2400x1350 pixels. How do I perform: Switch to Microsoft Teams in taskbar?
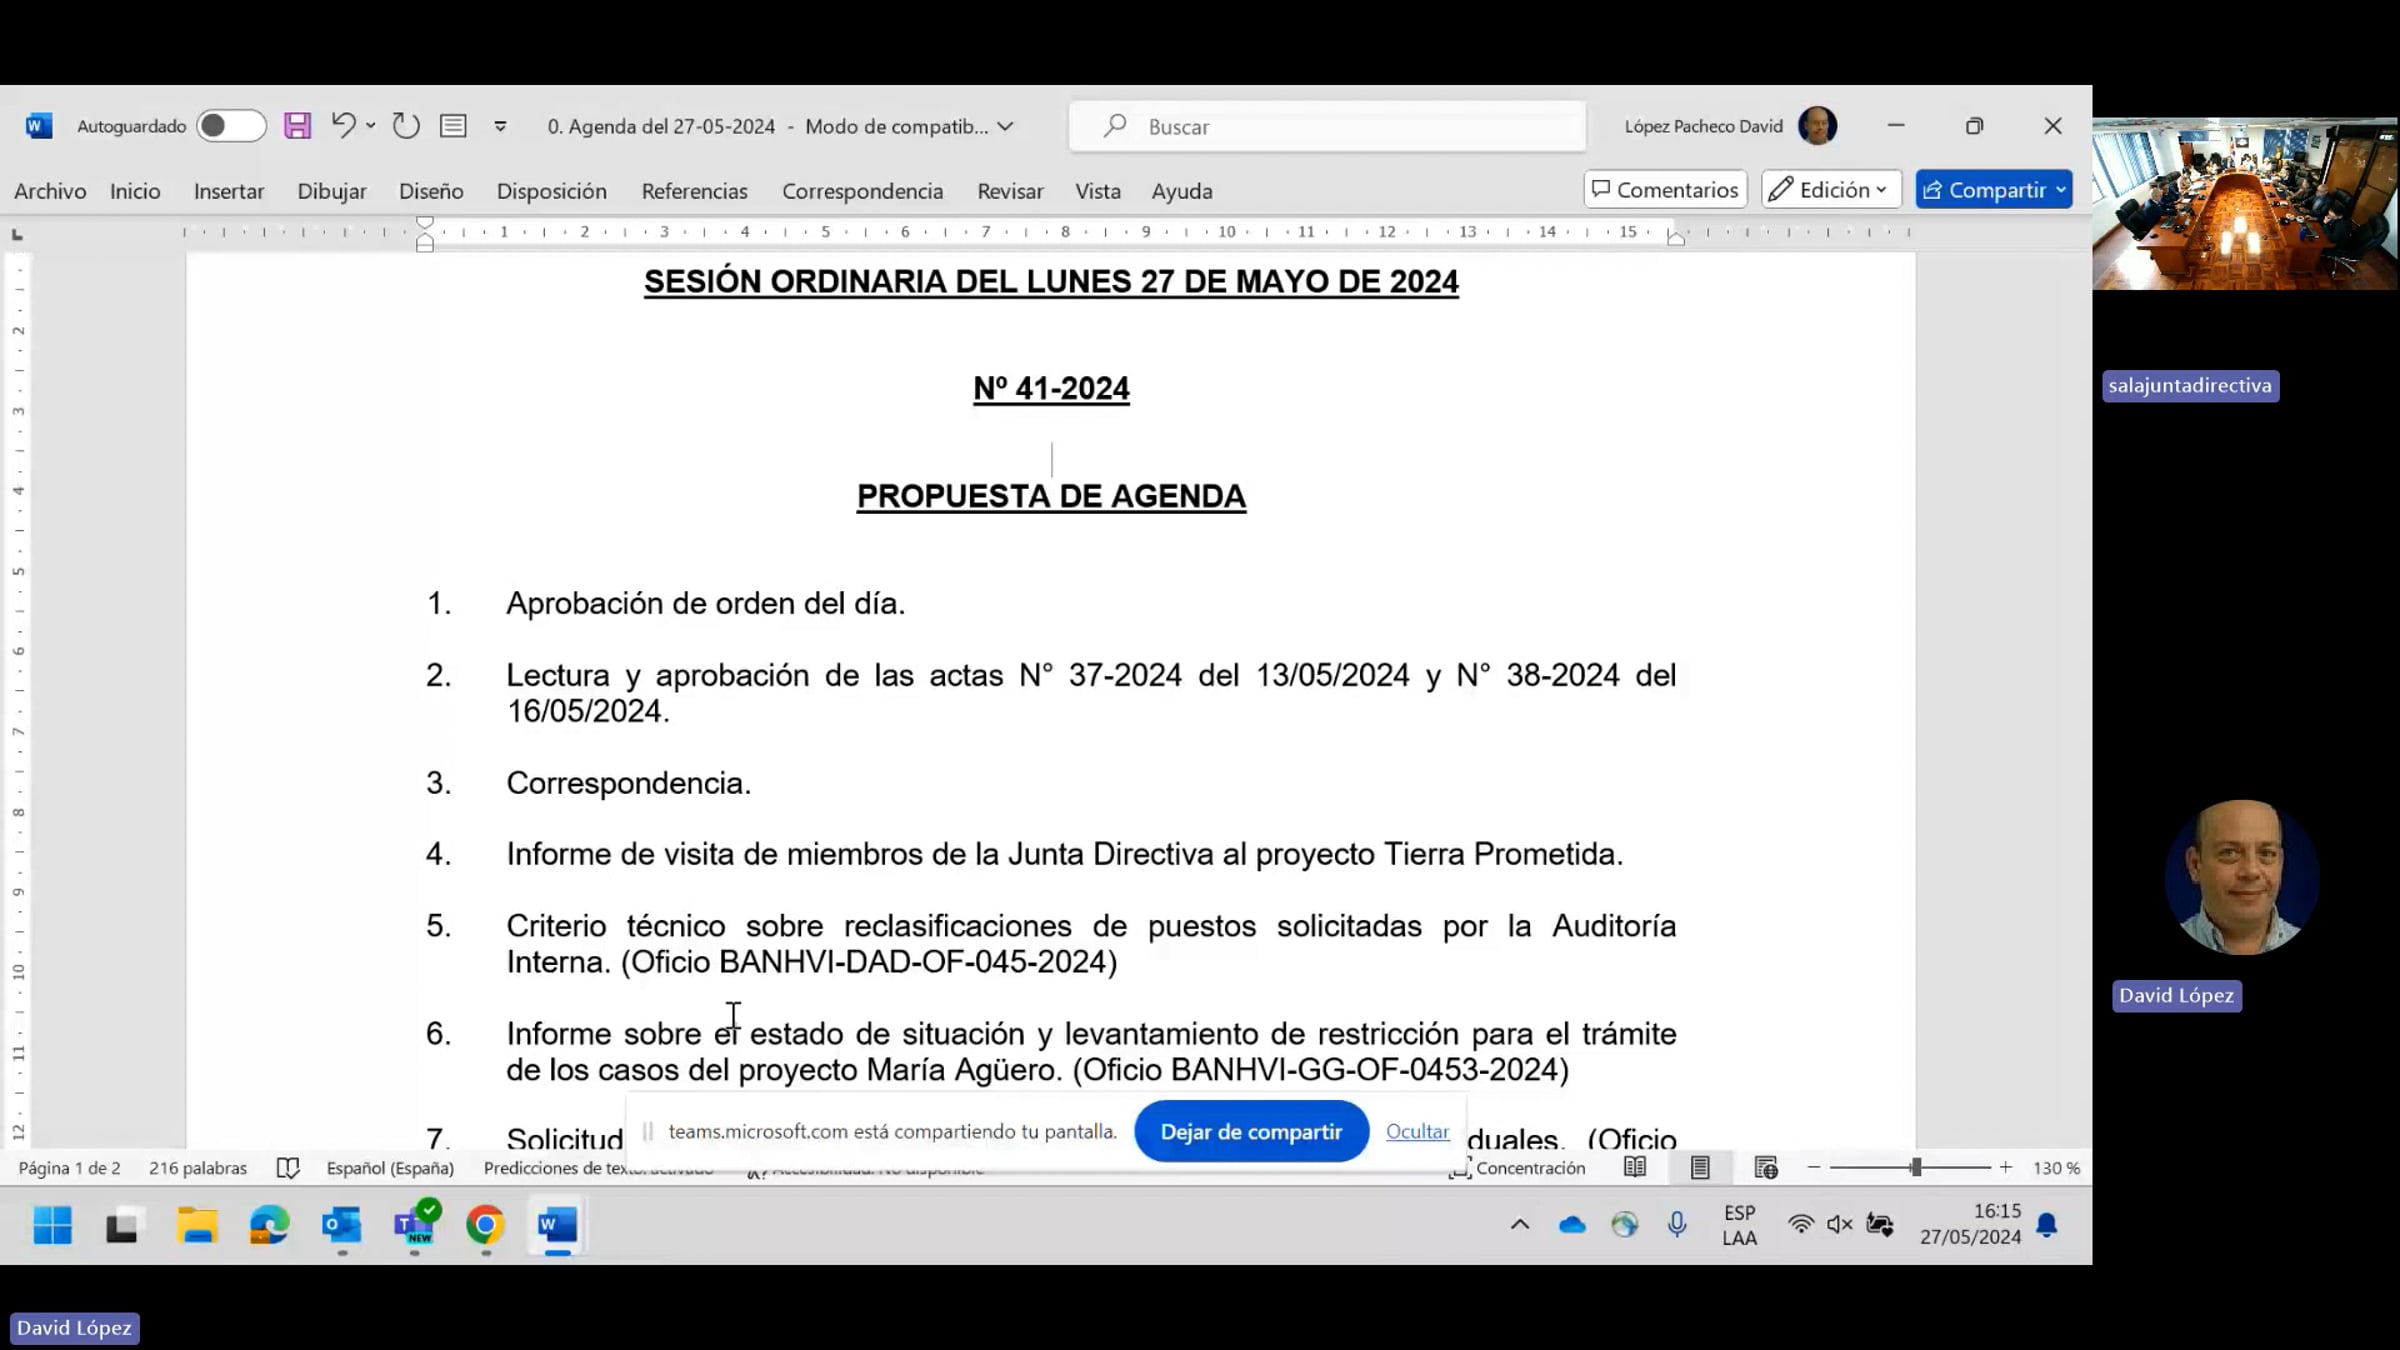point(414,1223)
